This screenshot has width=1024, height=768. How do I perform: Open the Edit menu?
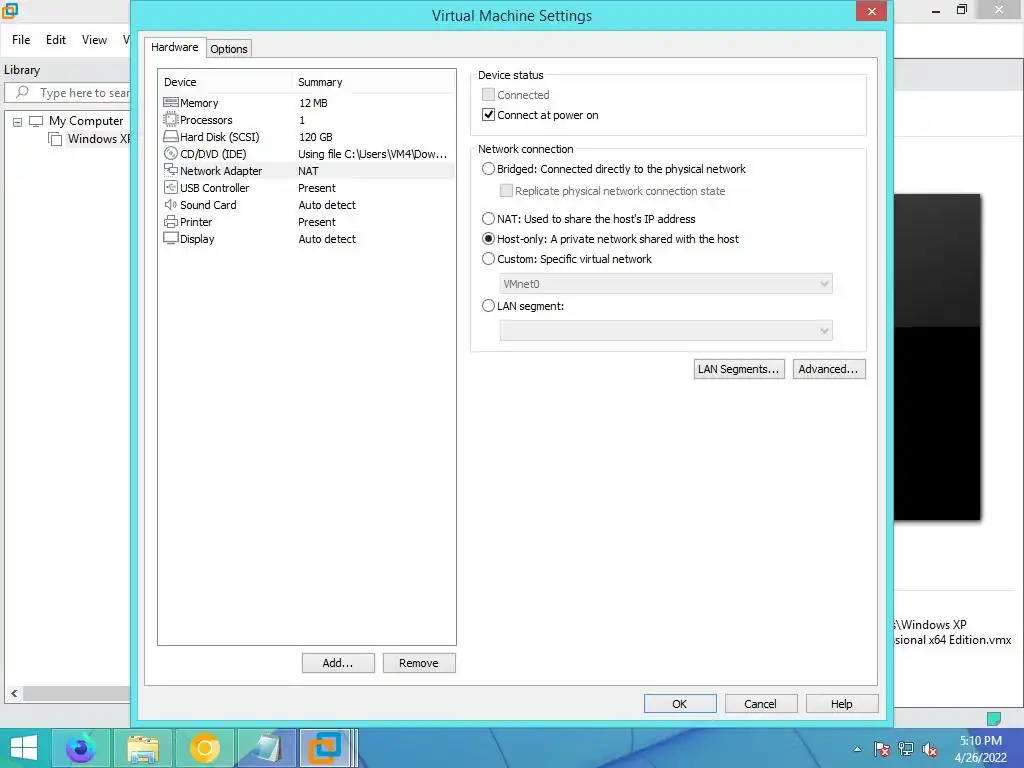coord(56,40)
